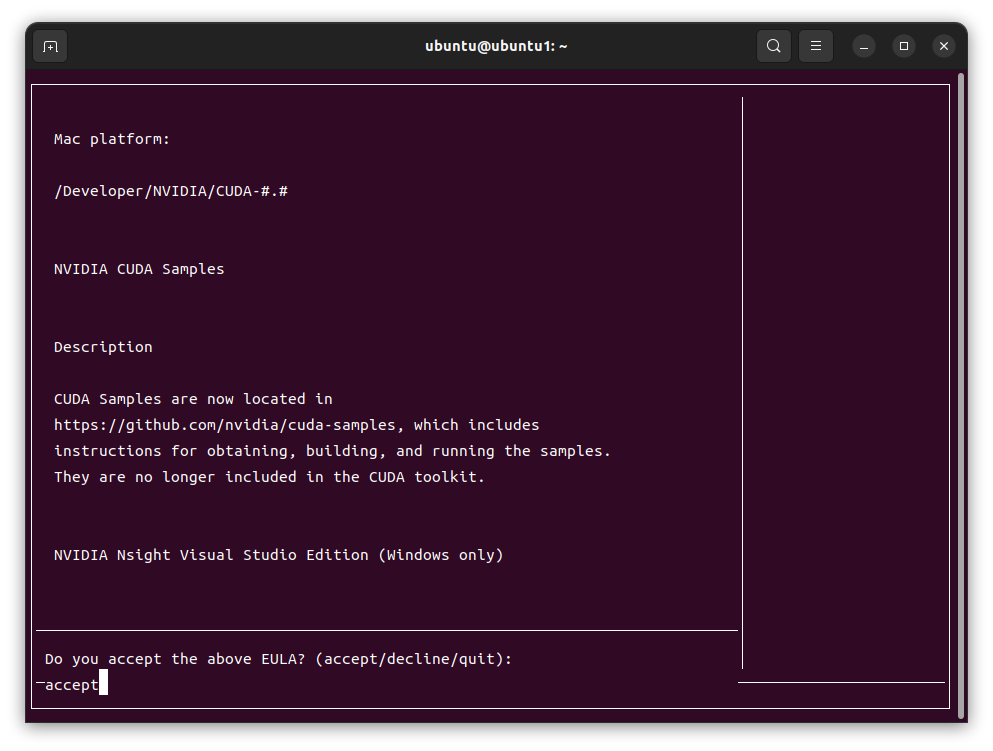Screen dimensions: 993x751
Task: Click the typed 'accept' input text
Action: (x=71, y=685)
